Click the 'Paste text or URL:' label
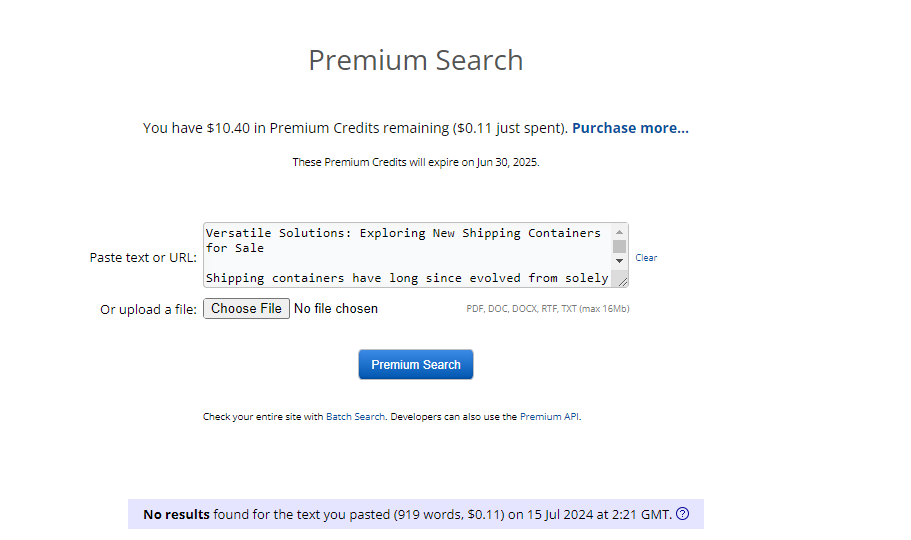 (143, 258)
